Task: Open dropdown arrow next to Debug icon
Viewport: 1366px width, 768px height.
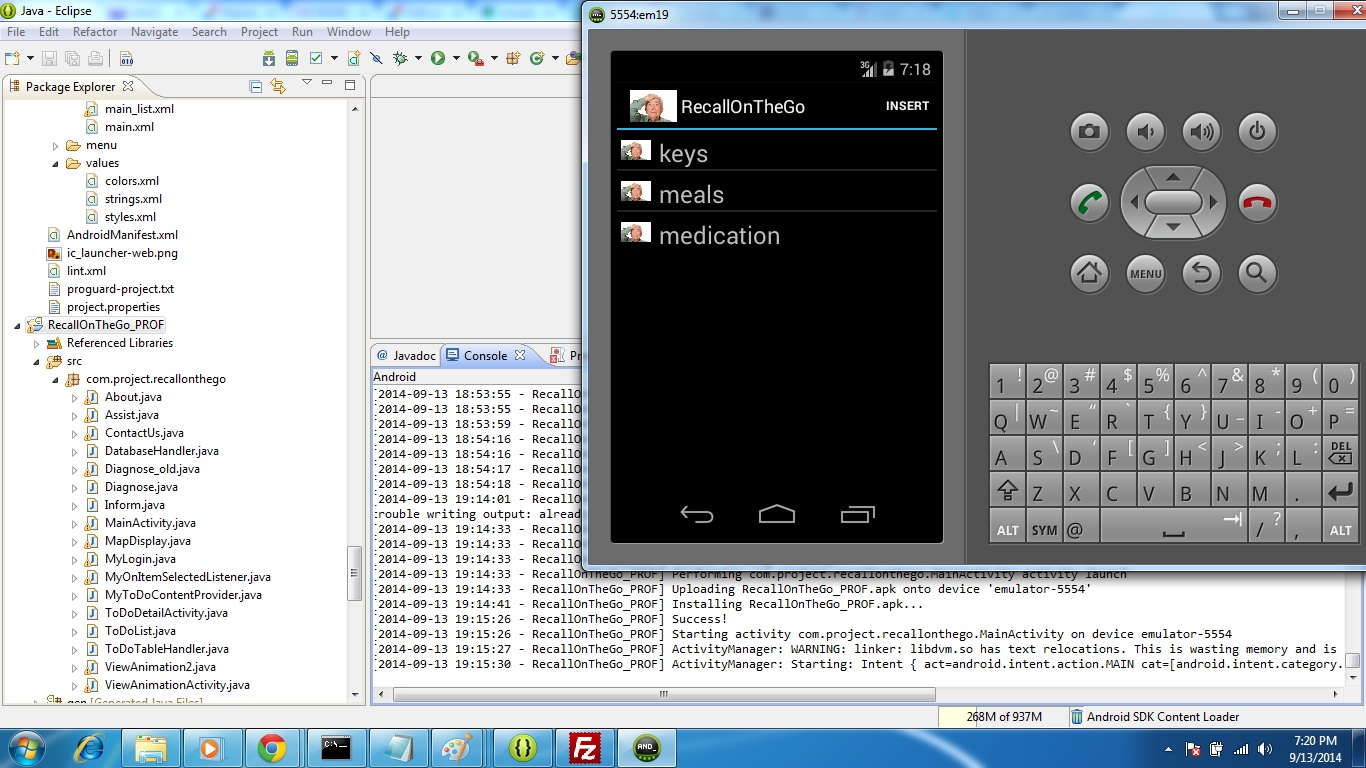Action: point(418,58)
